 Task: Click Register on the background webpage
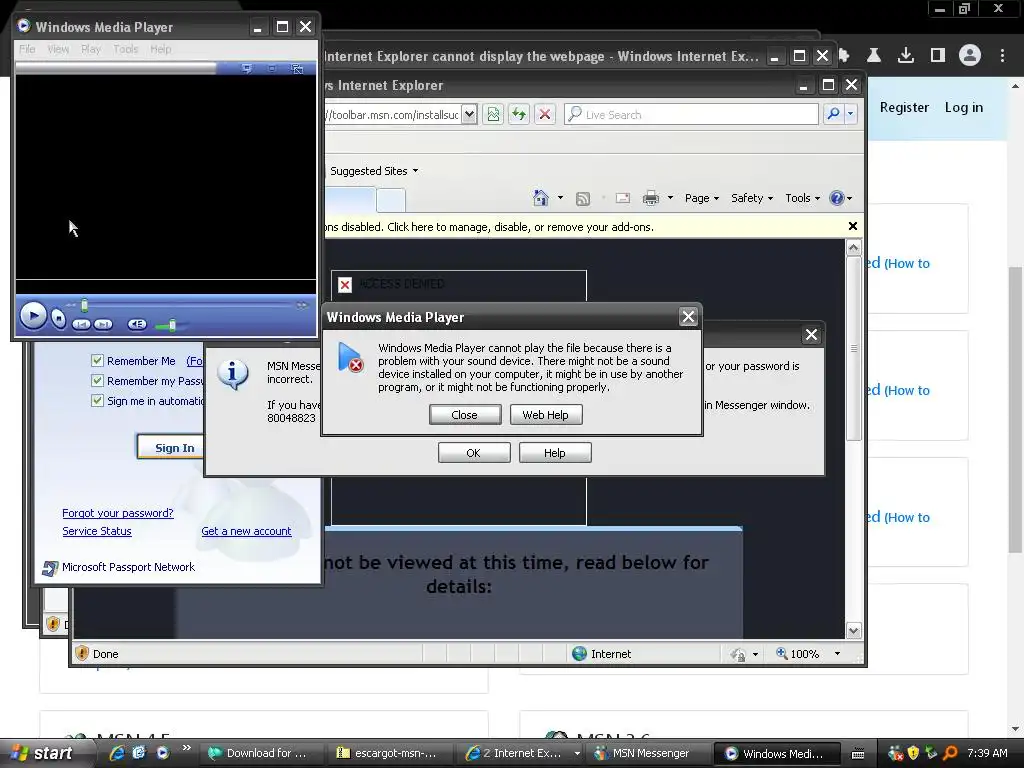904,107
